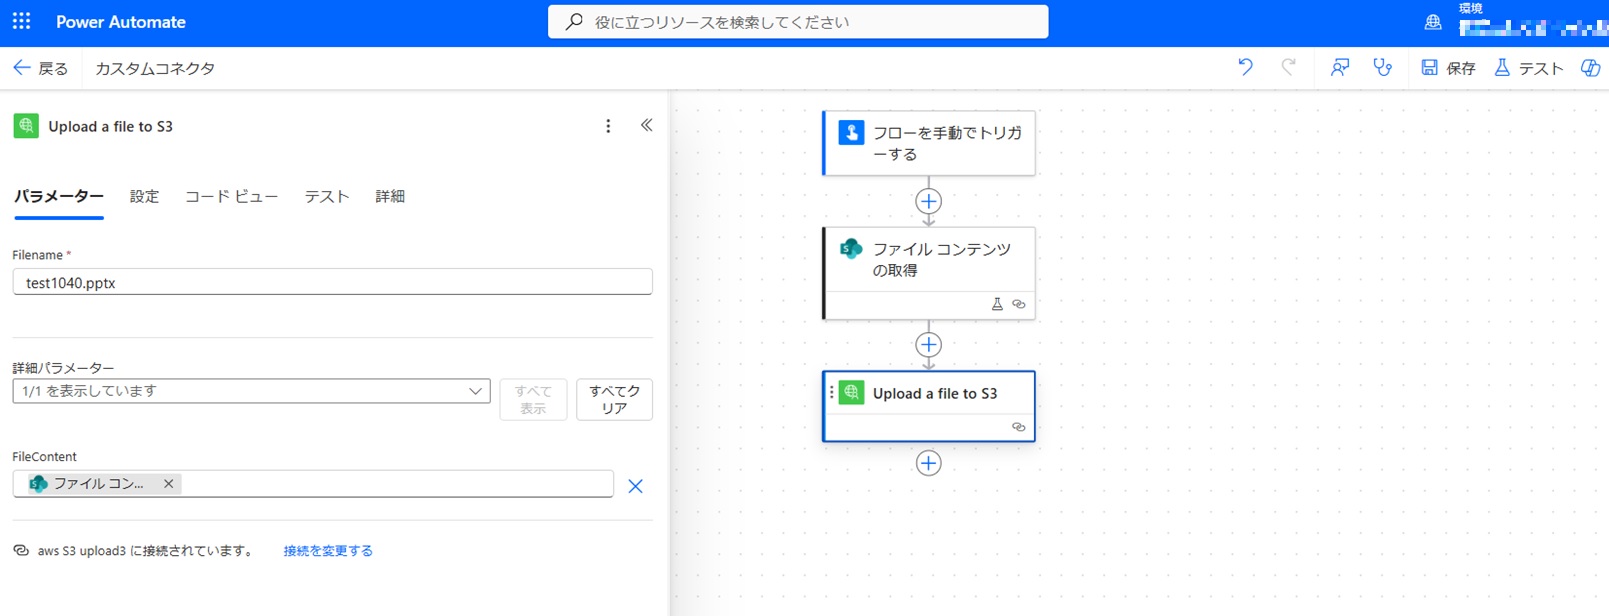Viewport: 1609px width, 616px height.
Task: Open the app launcher waffle icon
Action: click(21, 21)
